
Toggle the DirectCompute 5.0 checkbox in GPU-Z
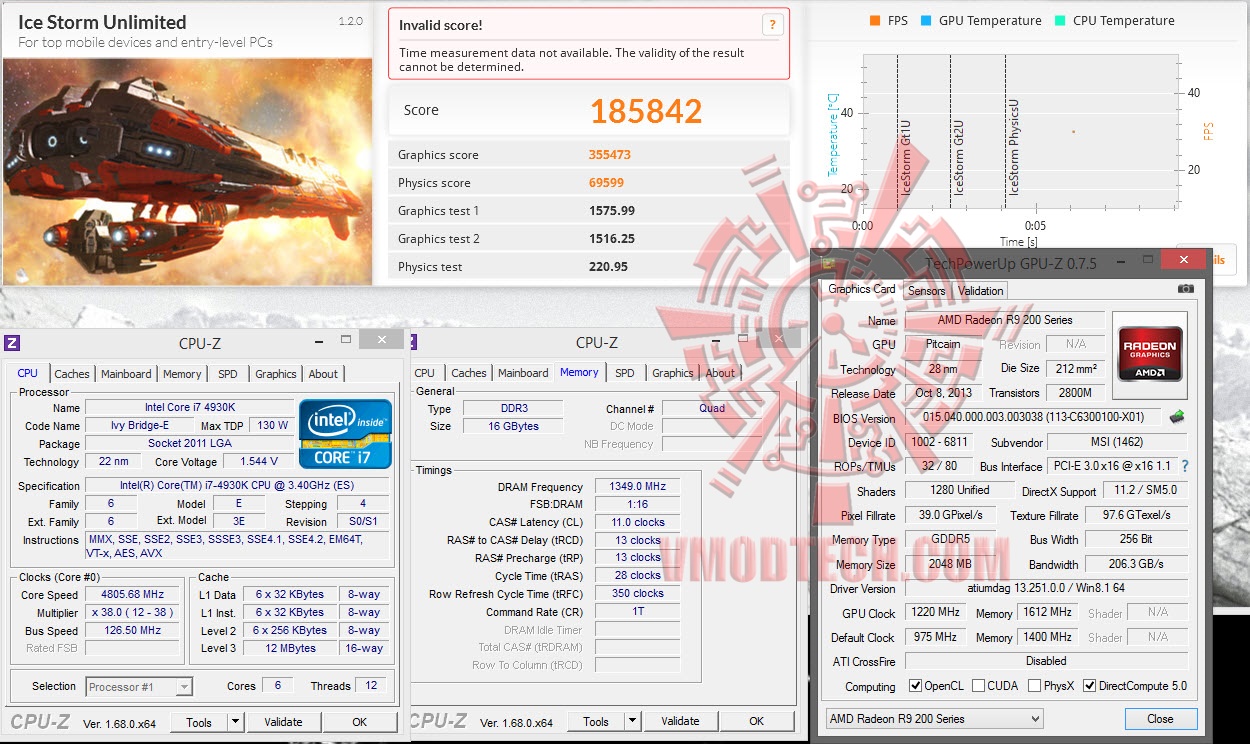pos(1090,686)
